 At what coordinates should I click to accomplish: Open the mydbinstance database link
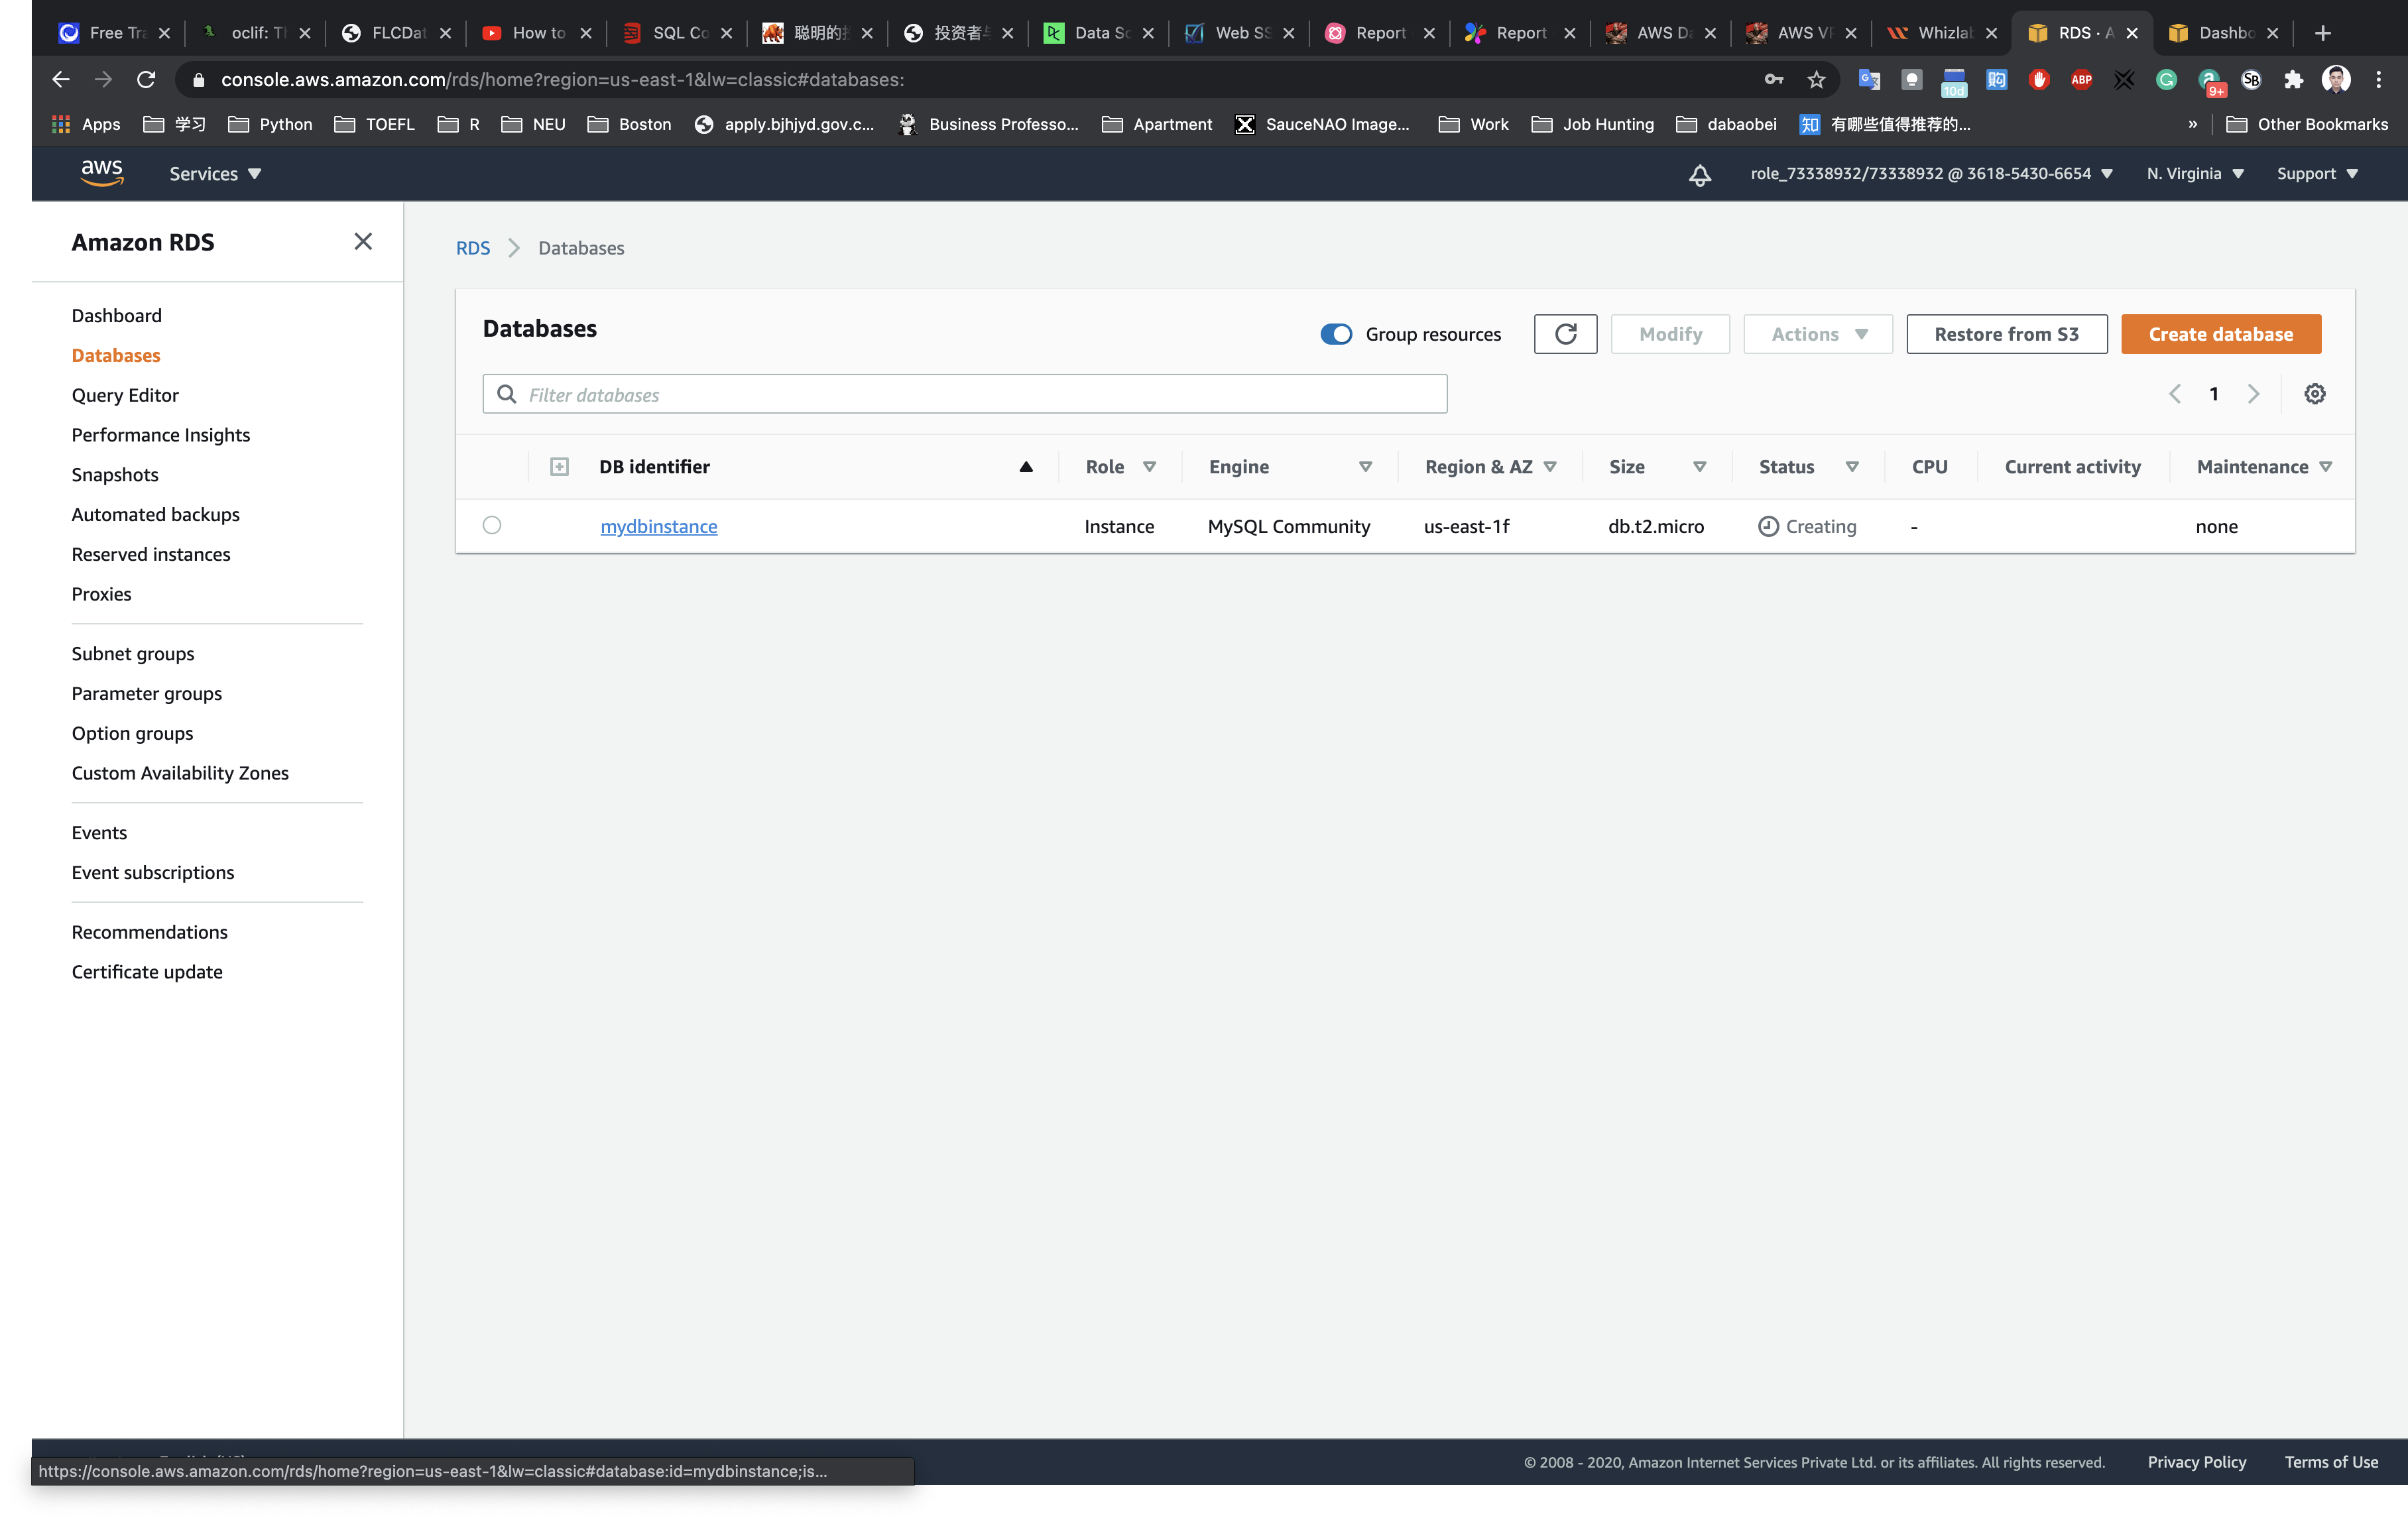(x=658, y=526)
